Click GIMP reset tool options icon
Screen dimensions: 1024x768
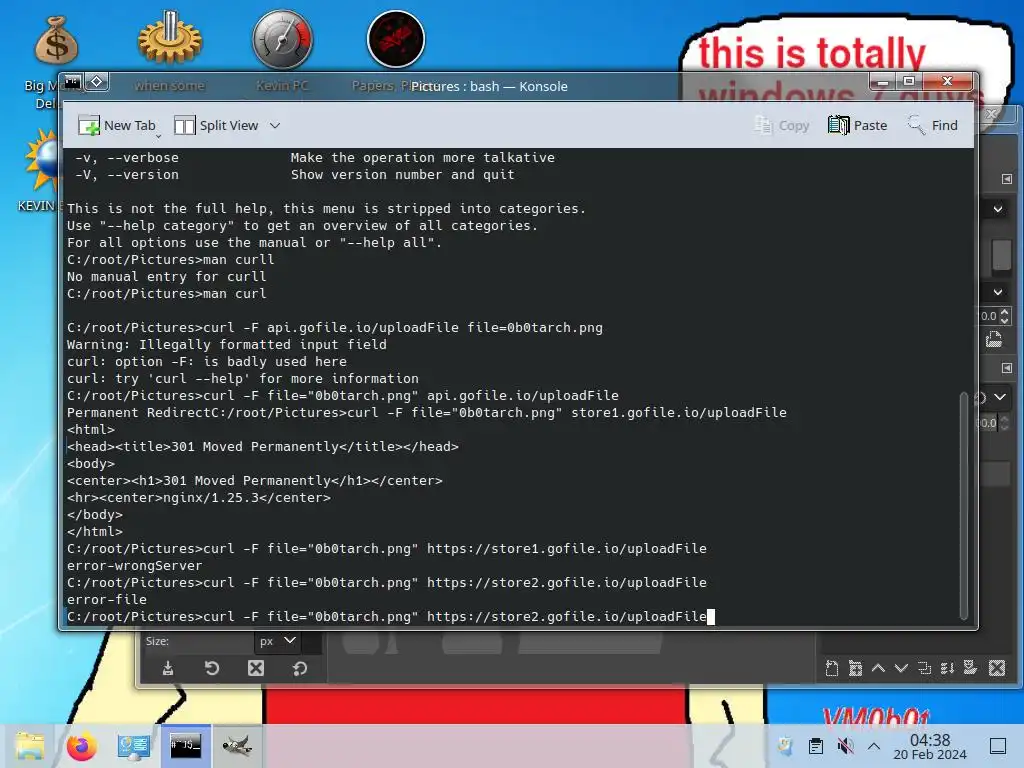[300, 668]
